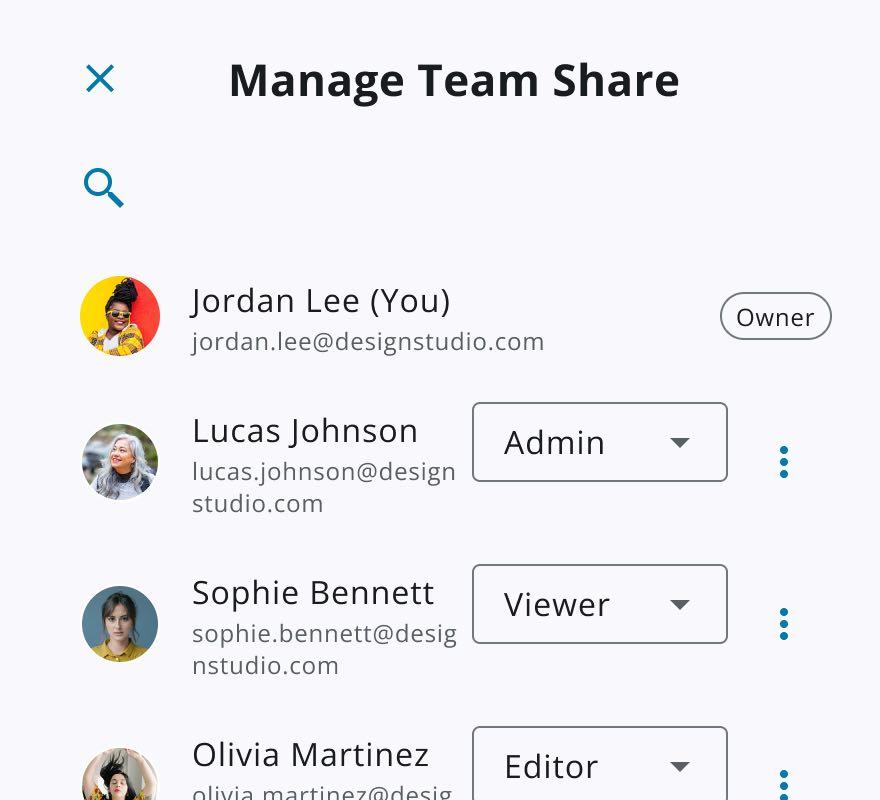The height and width of the screenshot is (800, 880).
Task: Expand Olivia Martinez's Editor role dropdown
Action: click(x=599, y=765)
